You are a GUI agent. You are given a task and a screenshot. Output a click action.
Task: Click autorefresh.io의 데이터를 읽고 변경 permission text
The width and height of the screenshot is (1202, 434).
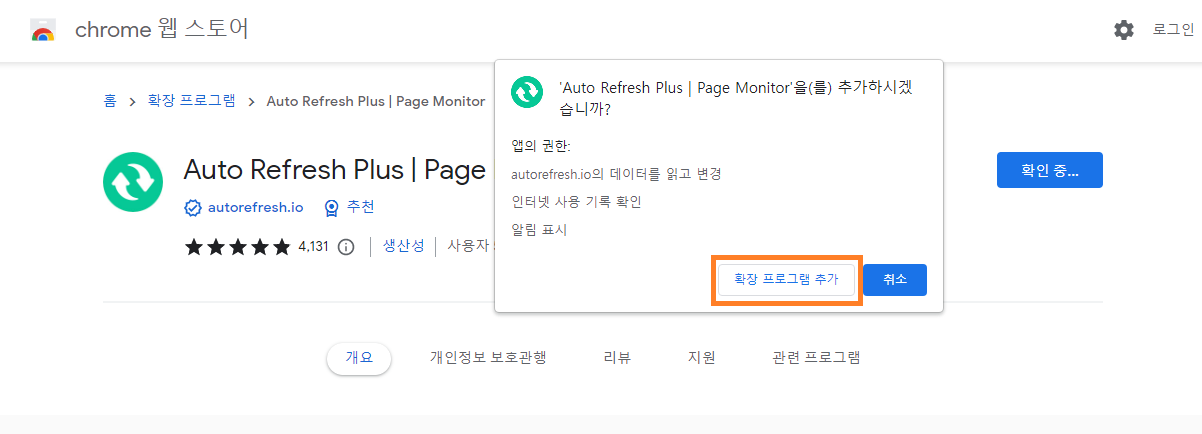tap(616, 174)
